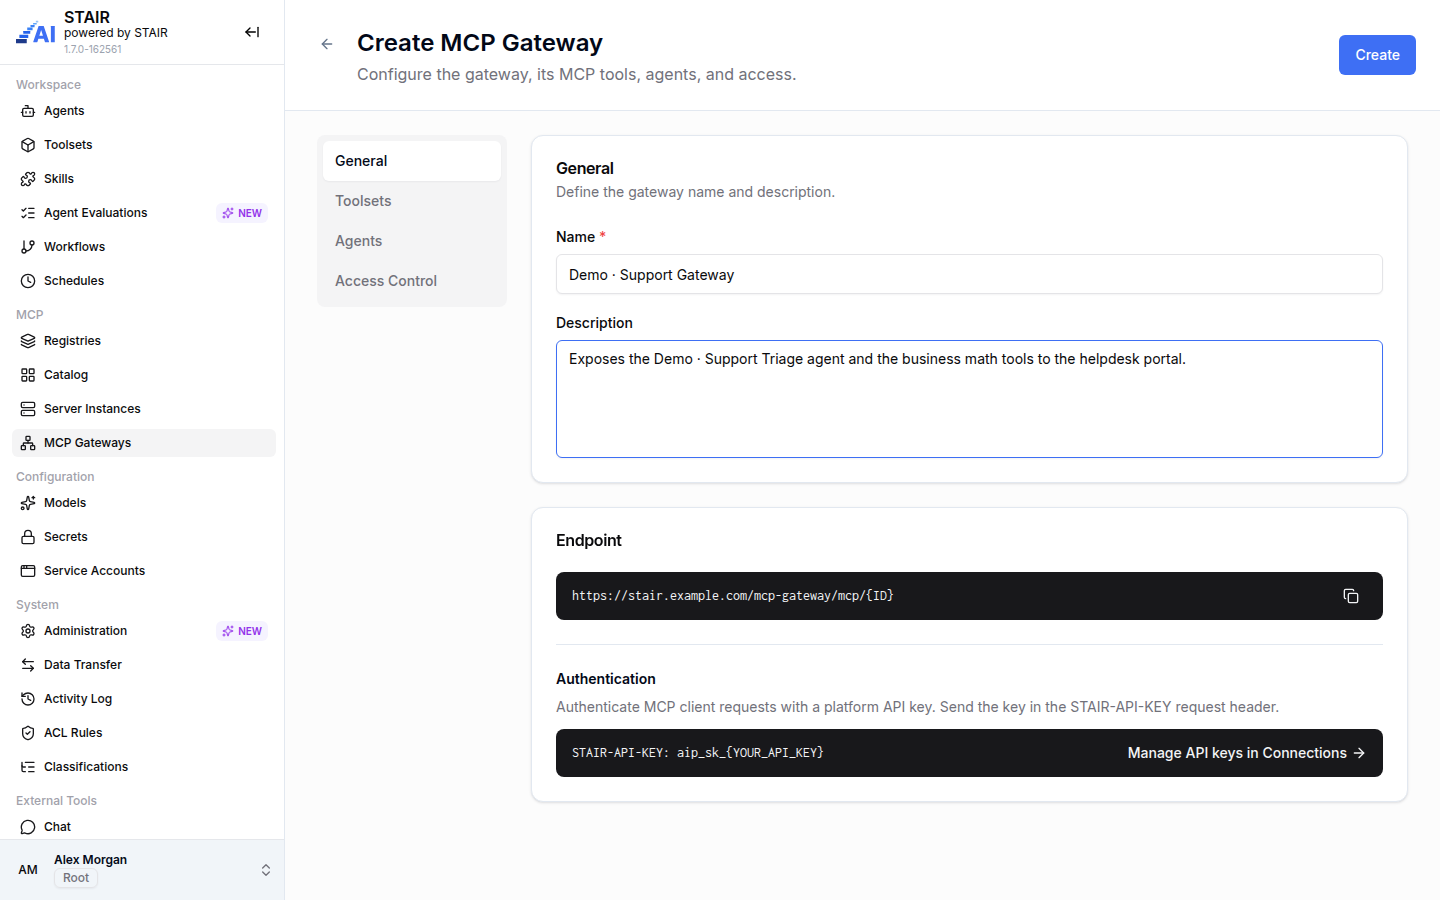
Task: Click the Toolsets cube icon
Action: (x=28, y=145)
